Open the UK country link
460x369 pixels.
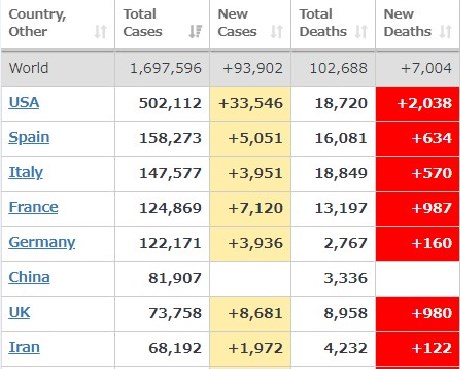(19, 312)
